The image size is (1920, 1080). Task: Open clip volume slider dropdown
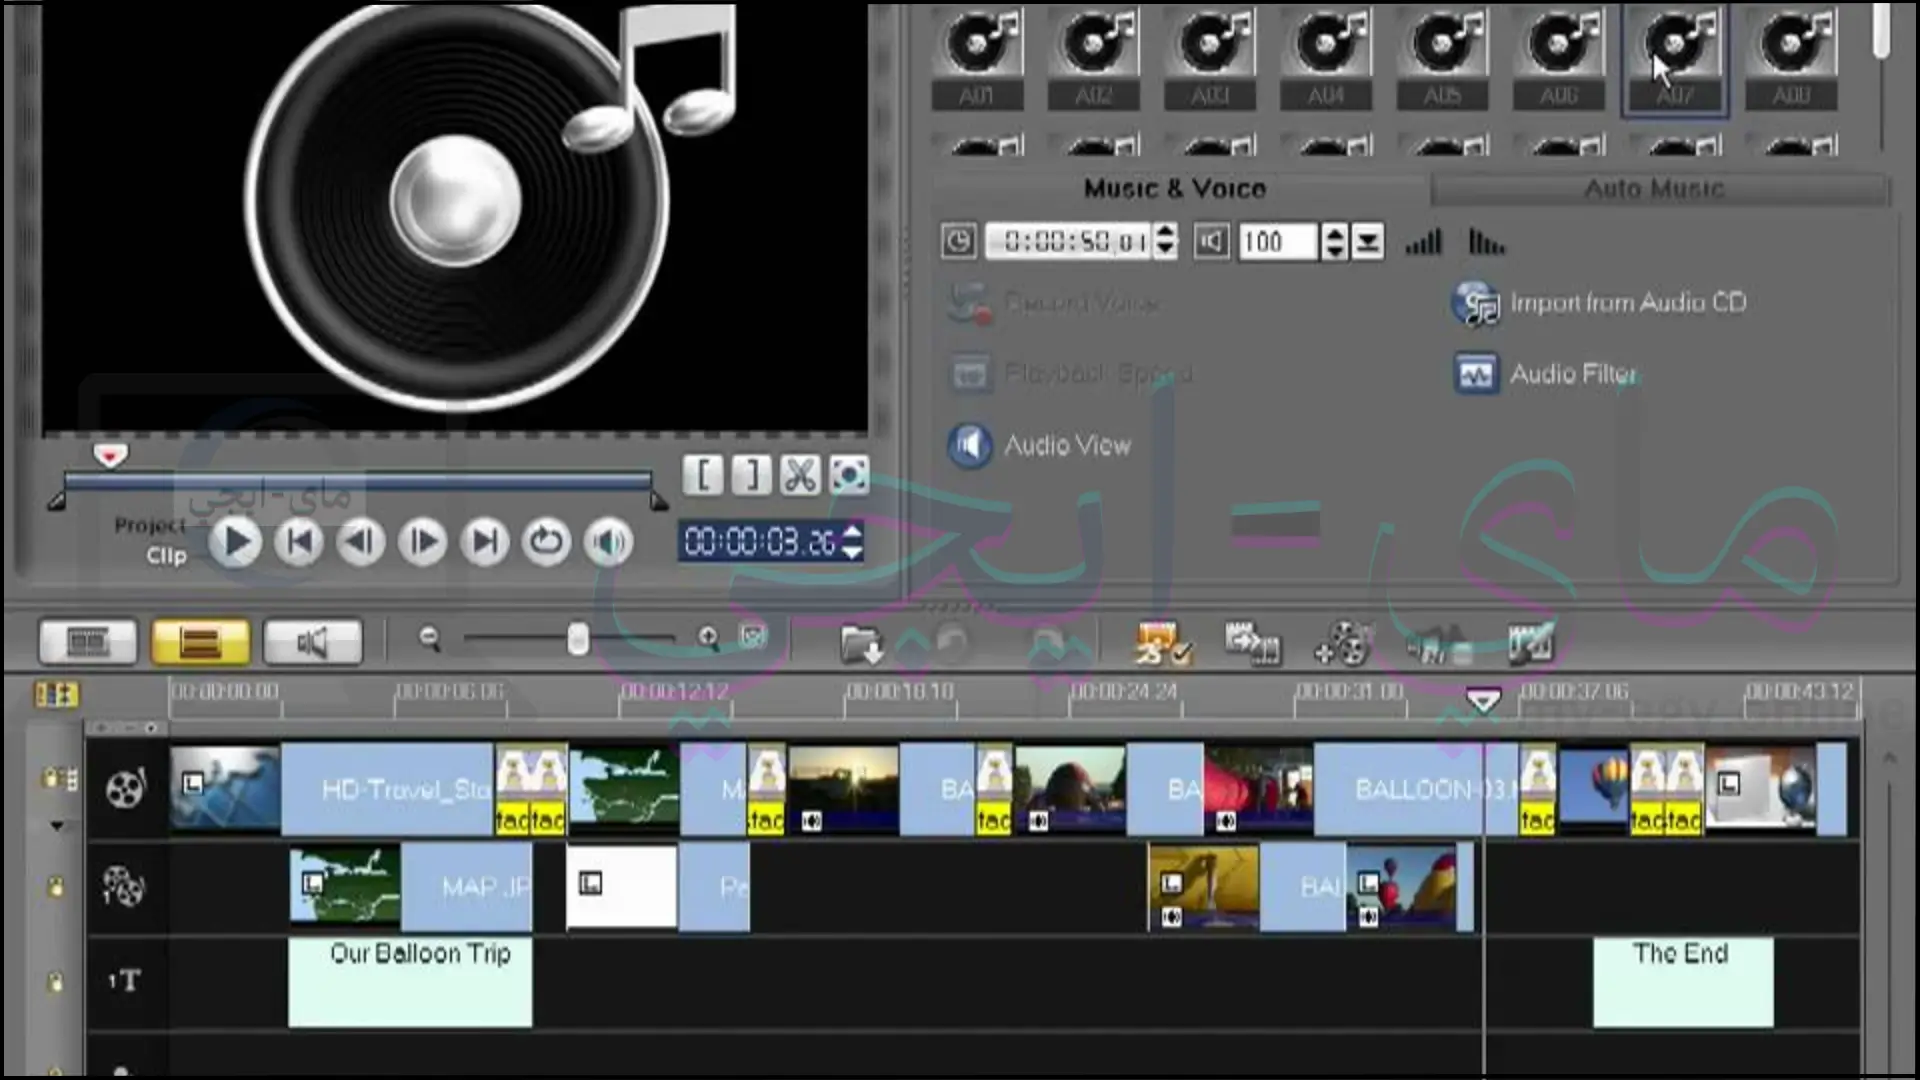click(1367, 242)
